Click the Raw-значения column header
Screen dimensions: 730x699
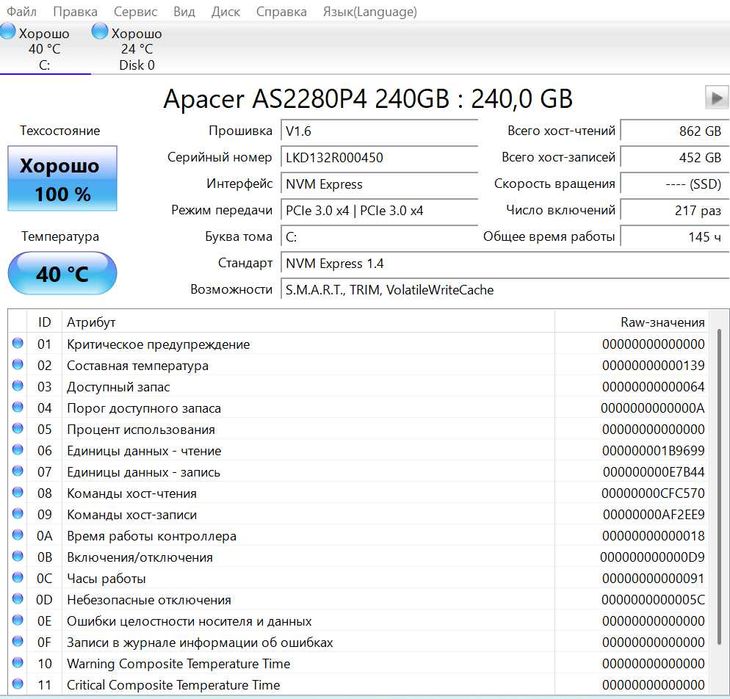(x=632, y=322)
